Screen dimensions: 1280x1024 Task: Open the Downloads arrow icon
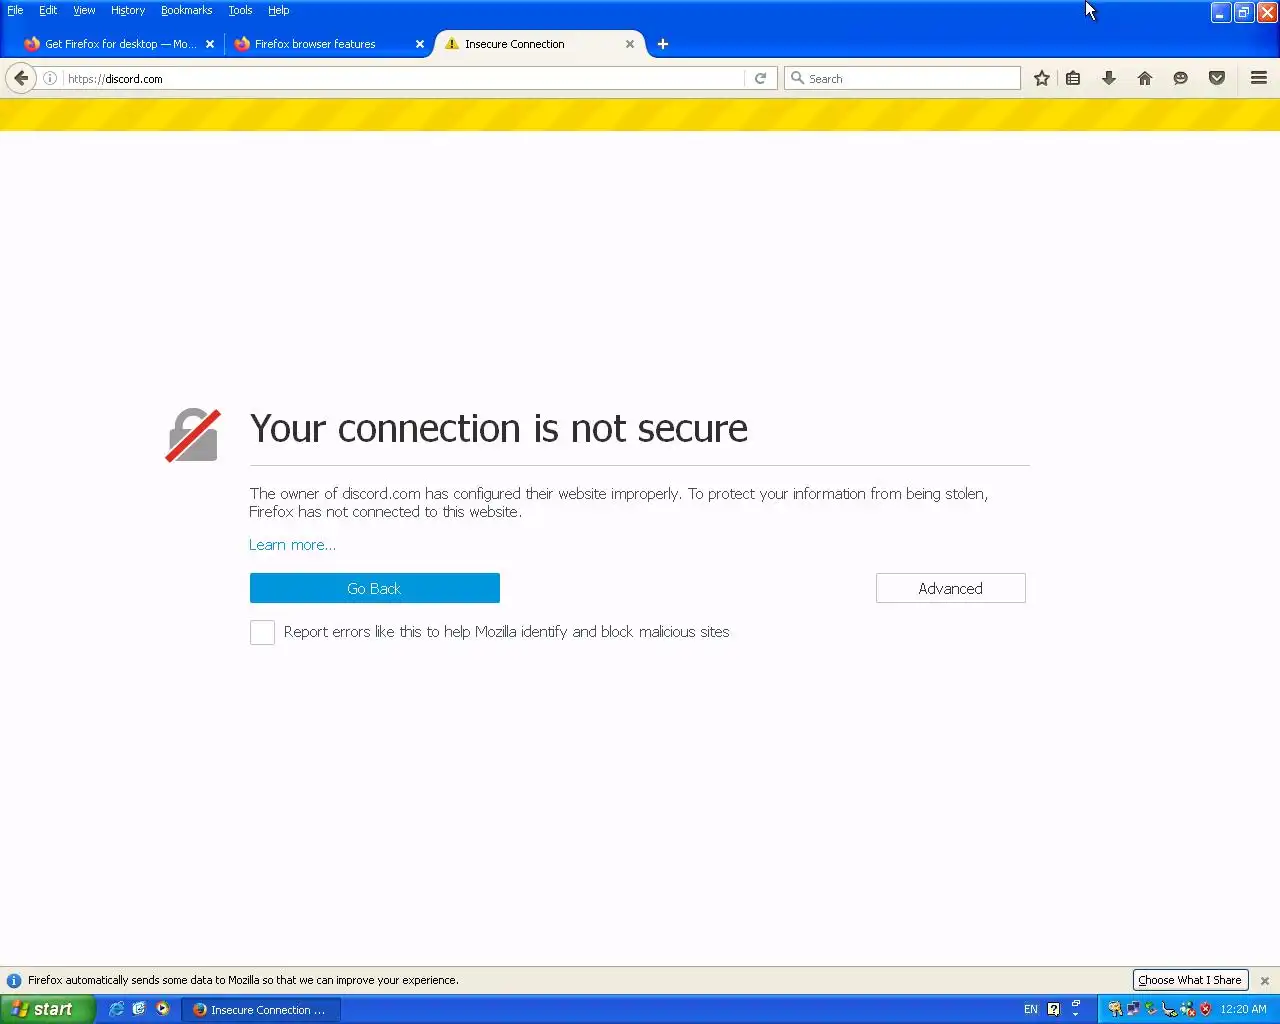[x=1109, y=78]
